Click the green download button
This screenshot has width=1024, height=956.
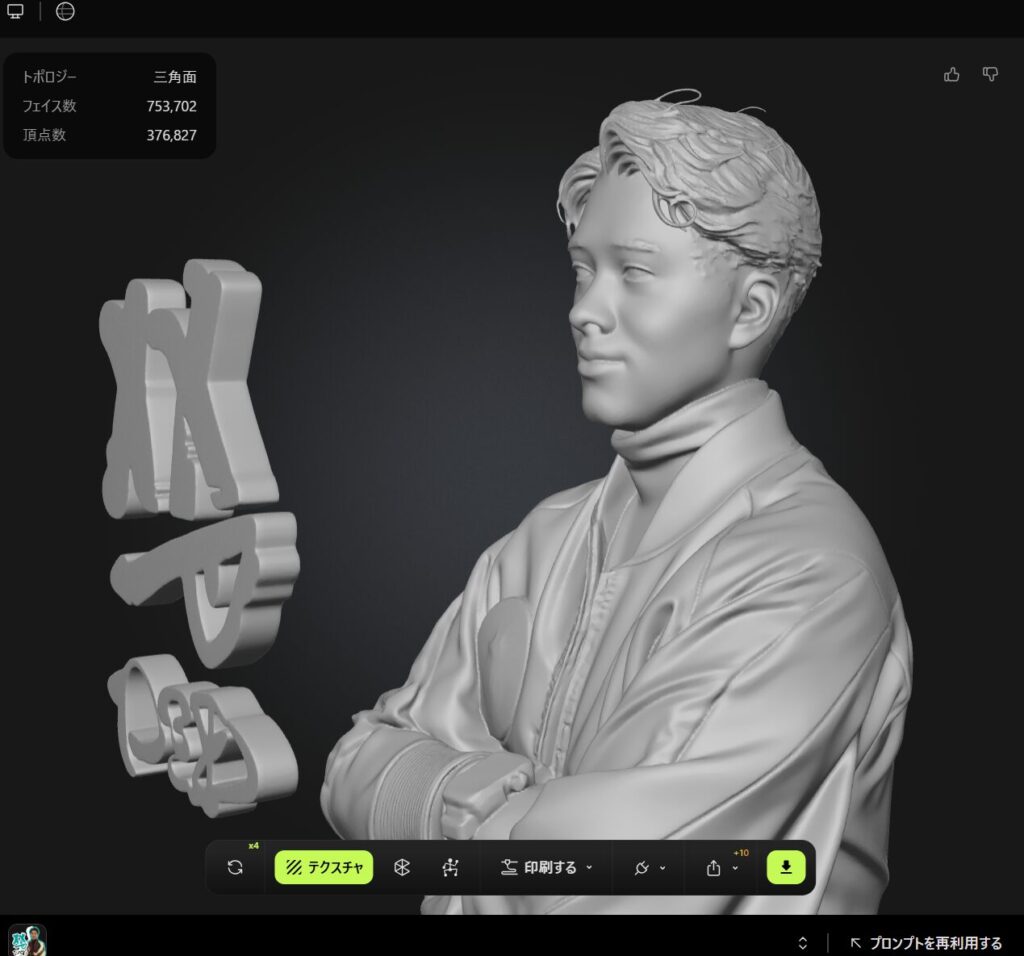786,868
